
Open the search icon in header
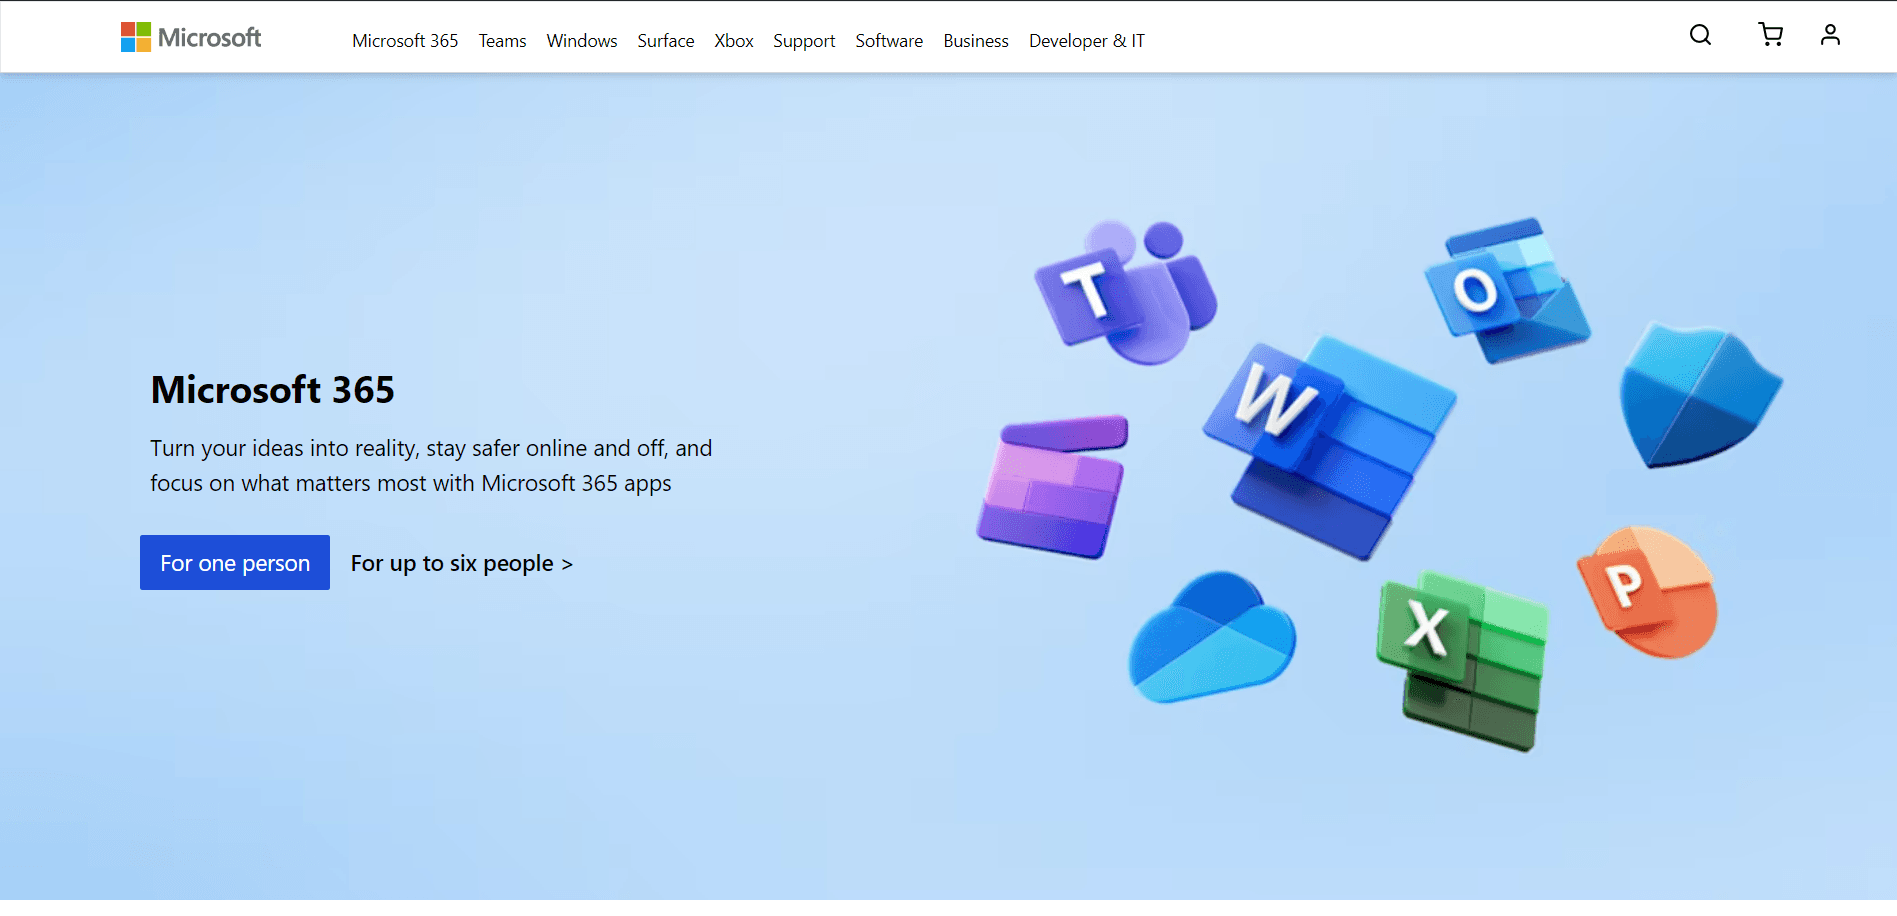point(1700,35)
